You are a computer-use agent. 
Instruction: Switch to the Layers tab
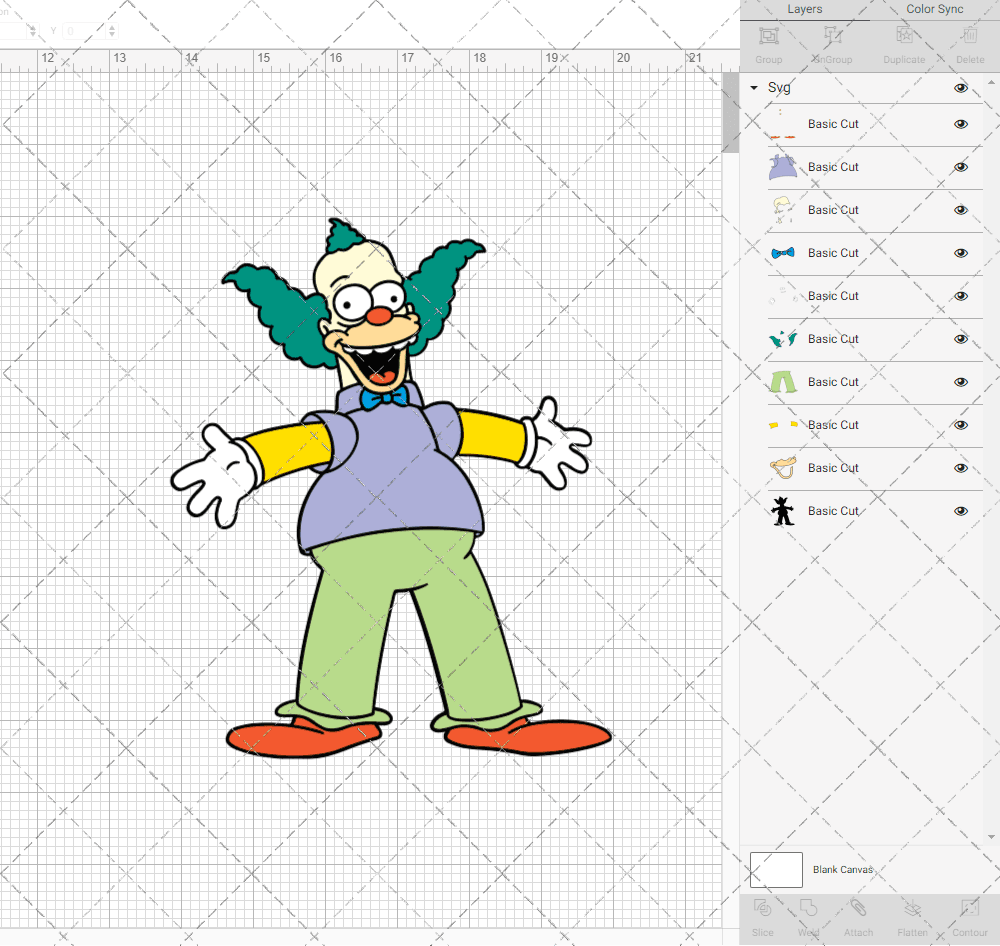(805, 10)
